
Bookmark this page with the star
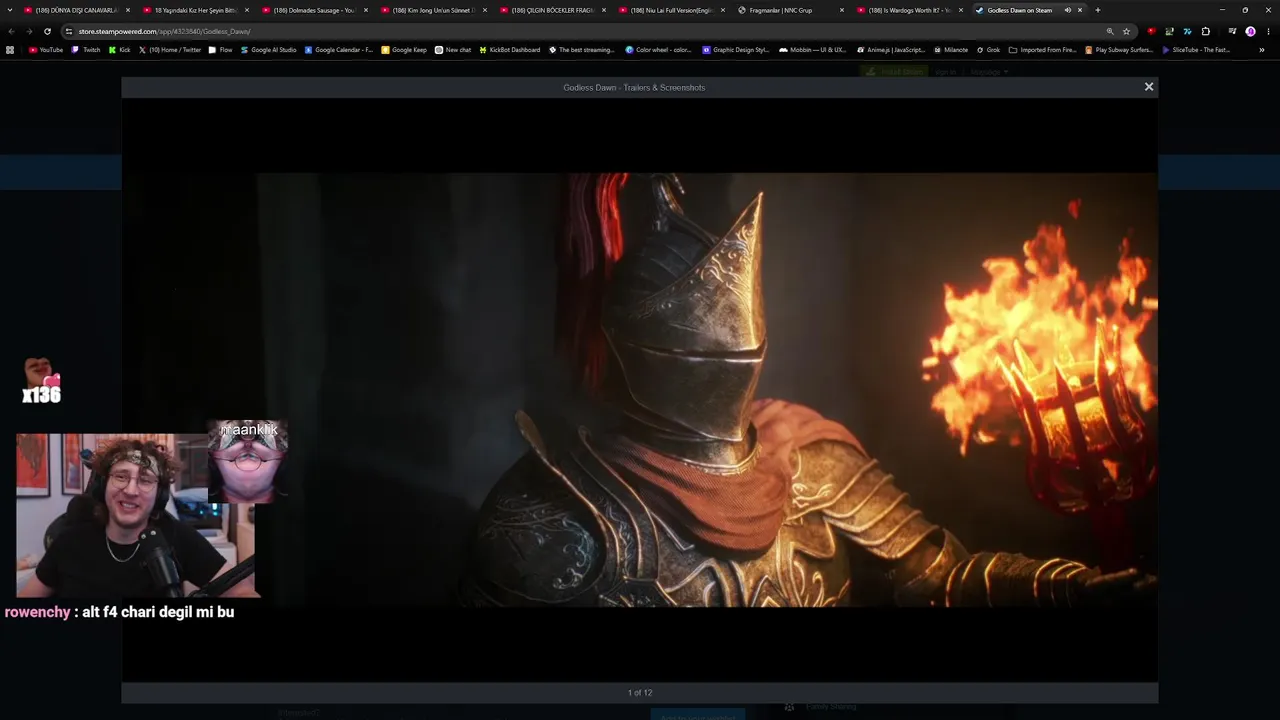1126,31
